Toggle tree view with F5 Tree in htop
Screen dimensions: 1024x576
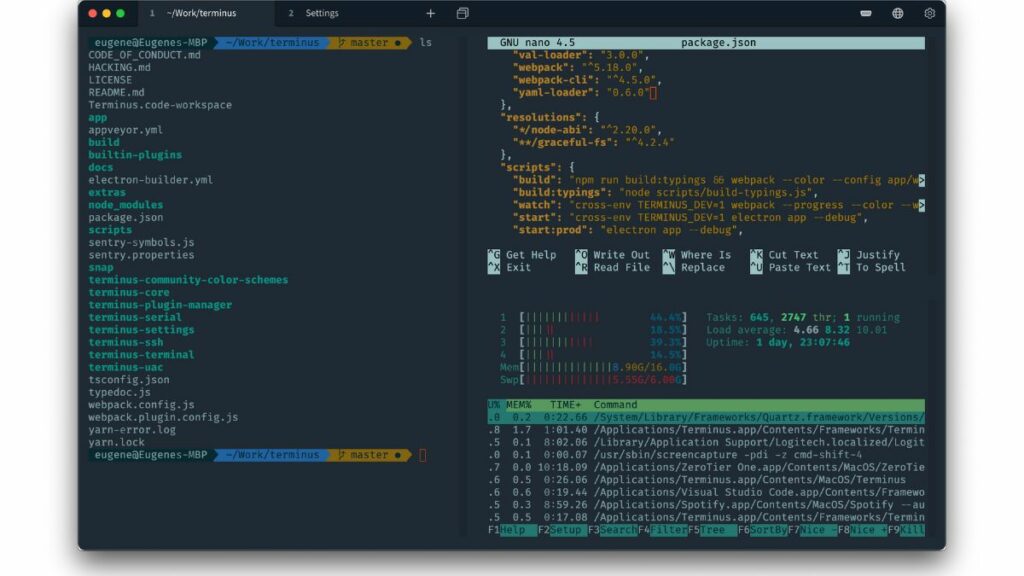[714, 530]
